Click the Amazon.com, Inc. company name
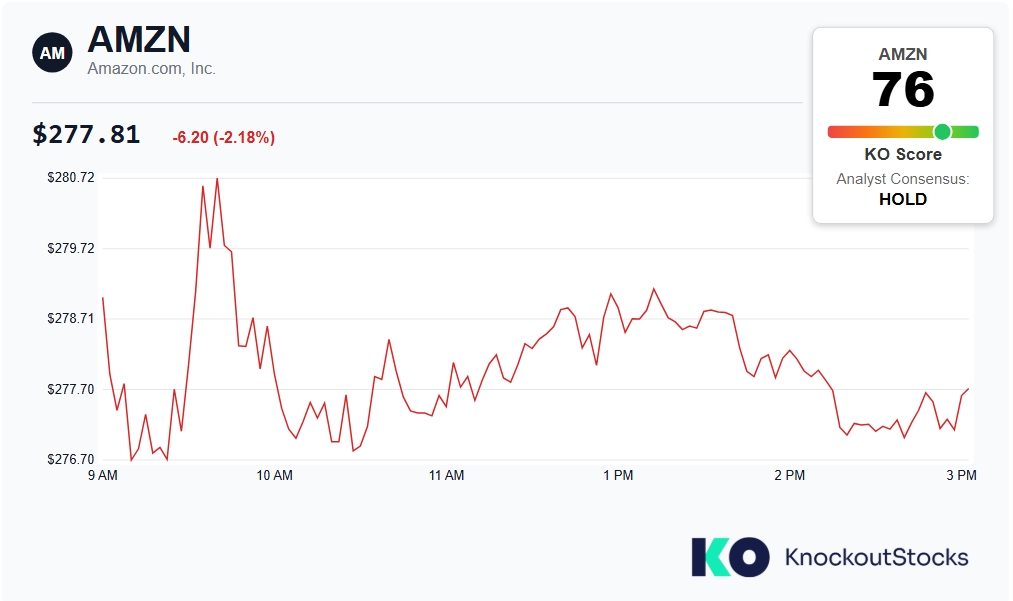Screen dimensions: 1013x601 (152, 69)
